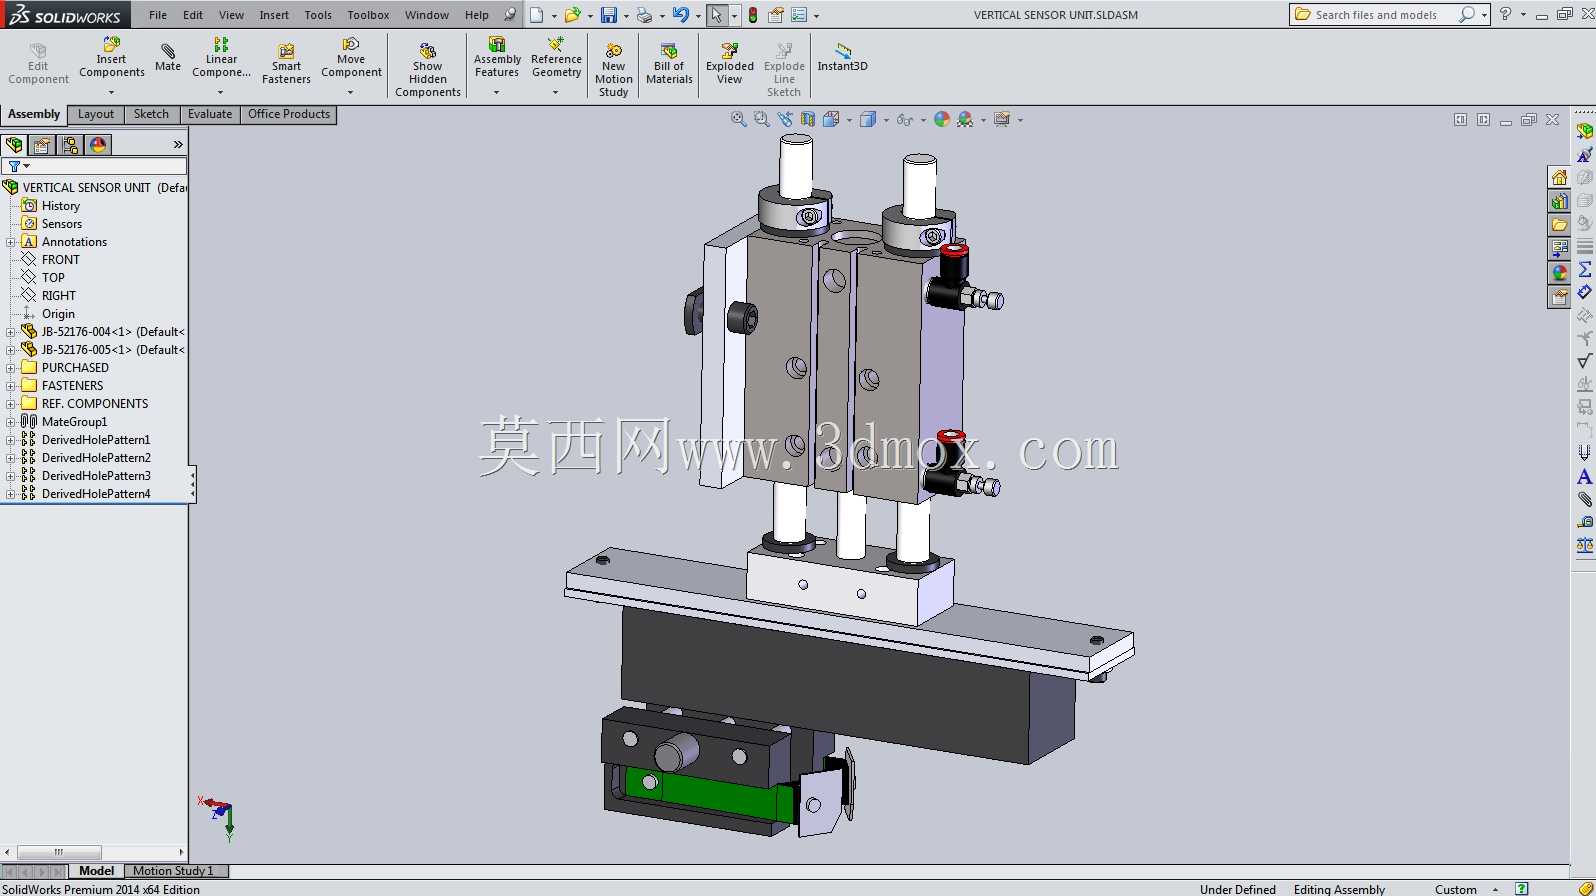Open the ConfigurationManager tab icon

(70, 145)
